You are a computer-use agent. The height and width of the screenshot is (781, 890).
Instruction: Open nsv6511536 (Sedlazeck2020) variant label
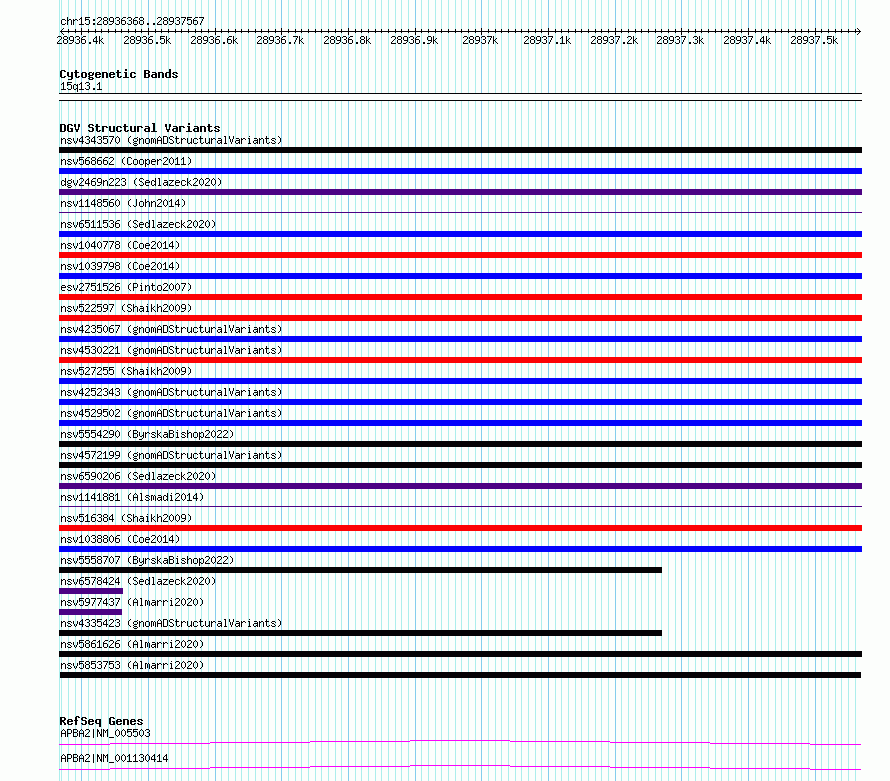click(x=138, y=224)
